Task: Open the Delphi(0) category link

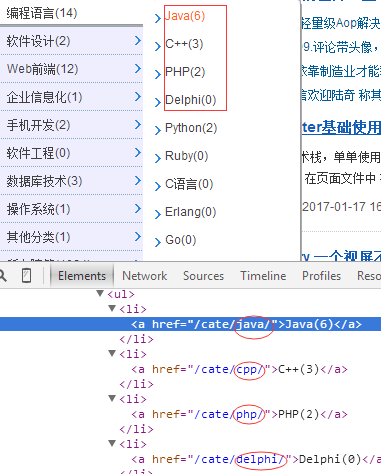Action: click(x=191, y=100)
